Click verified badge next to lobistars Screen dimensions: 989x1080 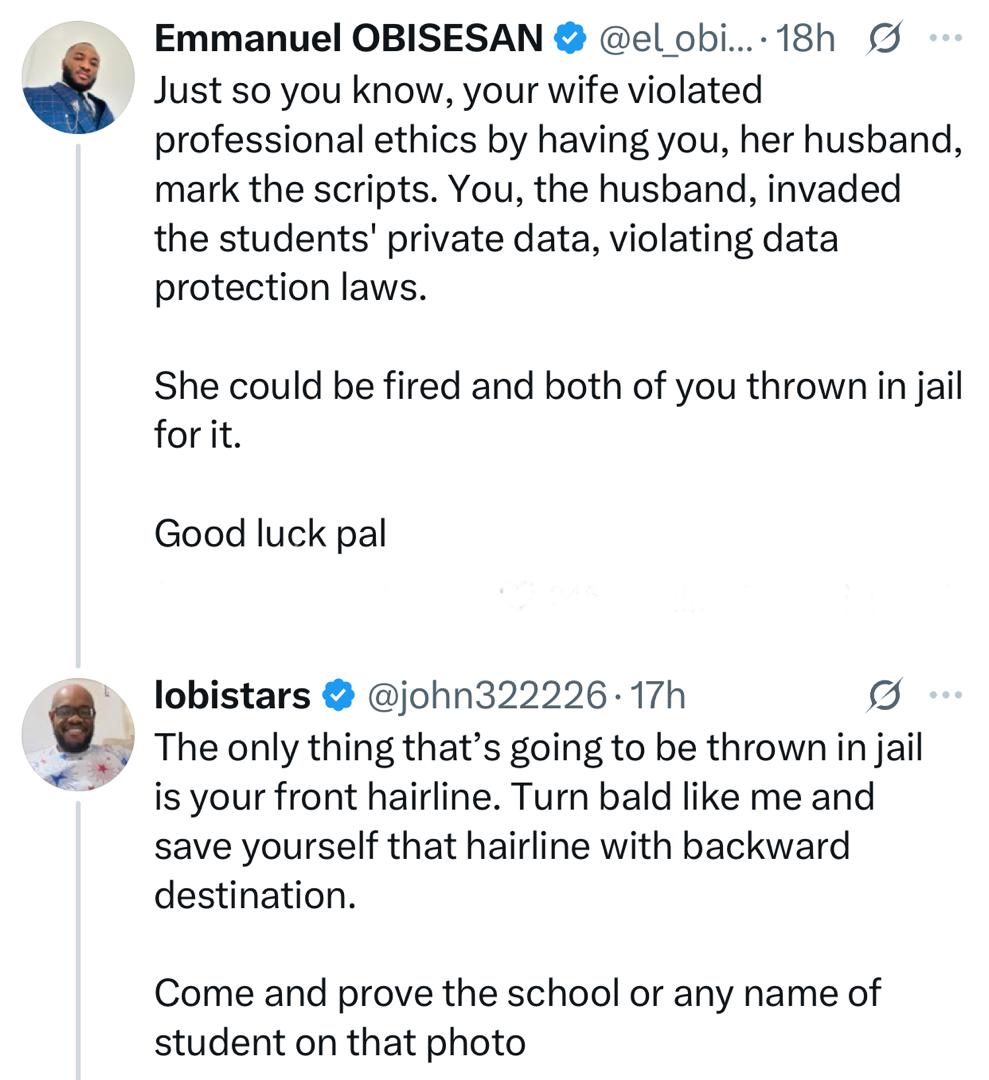[x=340, y=694]
